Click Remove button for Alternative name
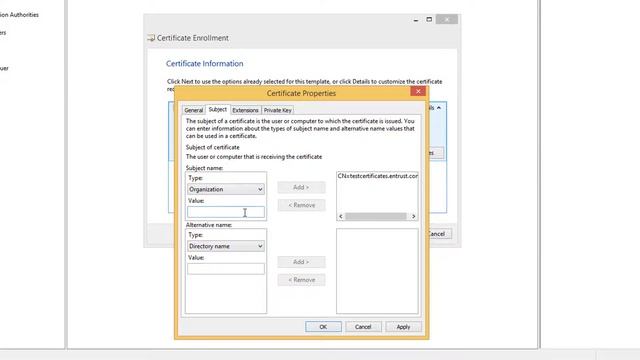Image resolution: width=640 pixels, height=360 pixels. tap(301, 280)
